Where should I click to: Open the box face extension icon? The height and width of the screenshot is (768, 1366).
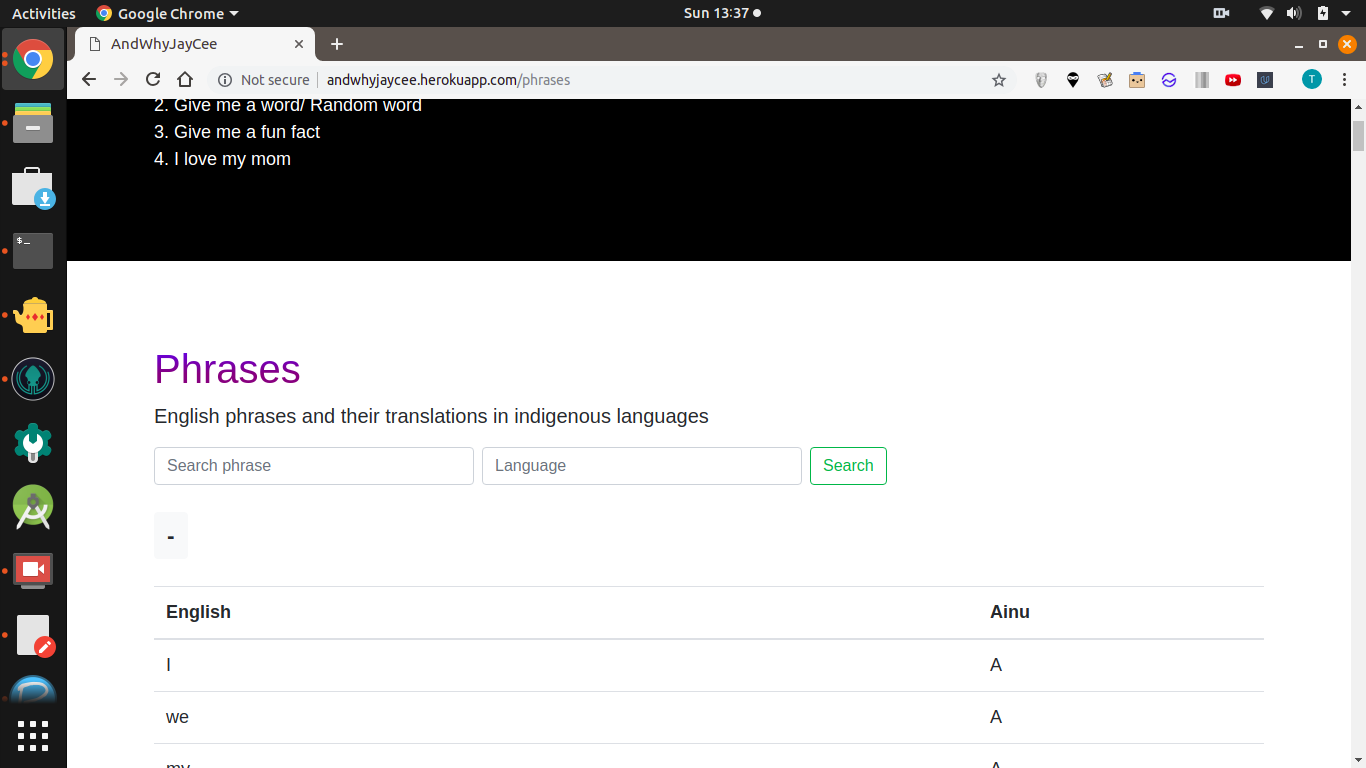(1137, 80)
